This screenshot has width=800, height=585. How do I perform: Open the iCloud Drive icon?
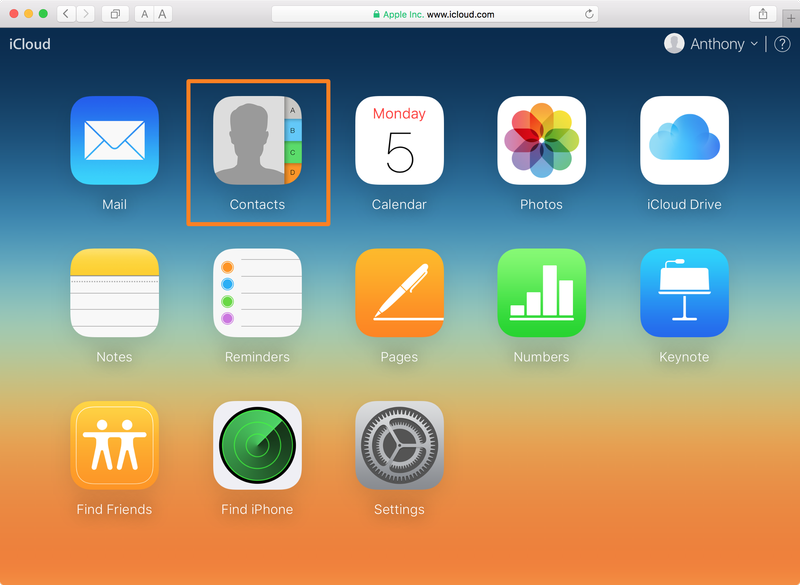(684, 140)
